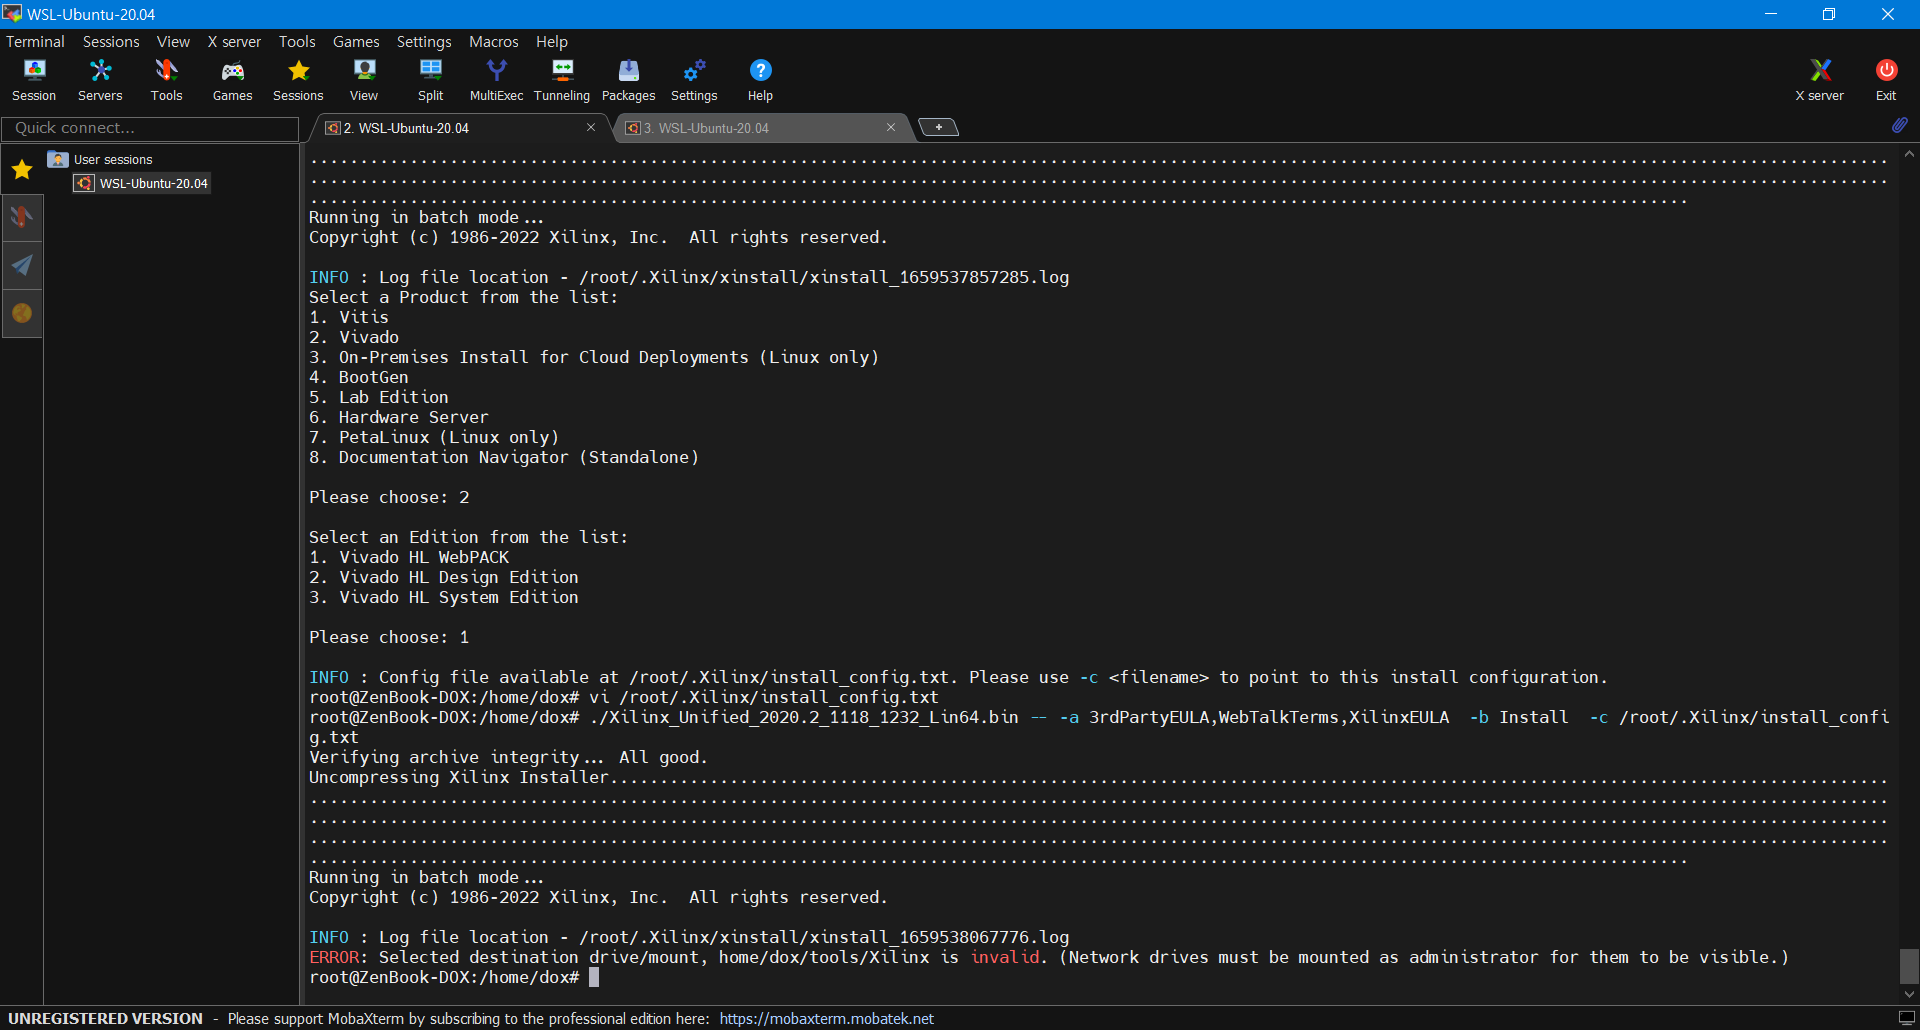Open the Terminal menu
The image size is (1920, 1030).
[35, 42]
